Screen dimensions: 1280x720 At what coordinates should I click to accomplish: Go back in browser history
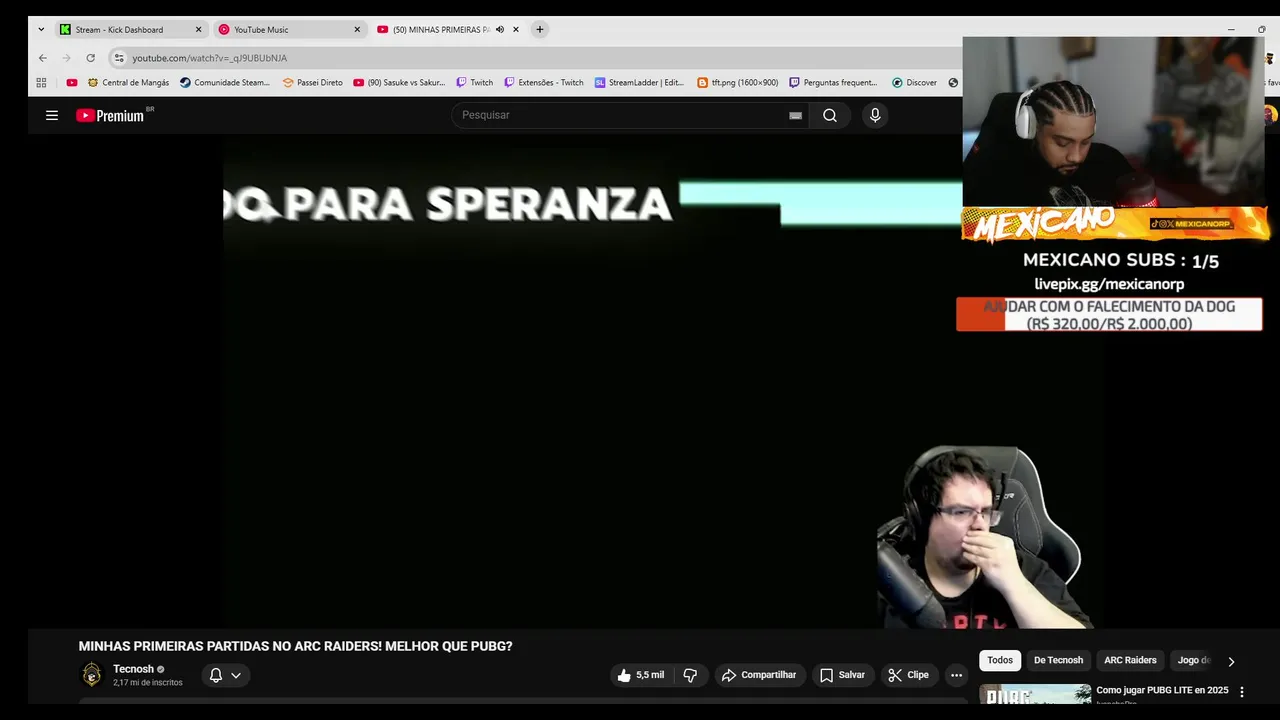[42, 58]
